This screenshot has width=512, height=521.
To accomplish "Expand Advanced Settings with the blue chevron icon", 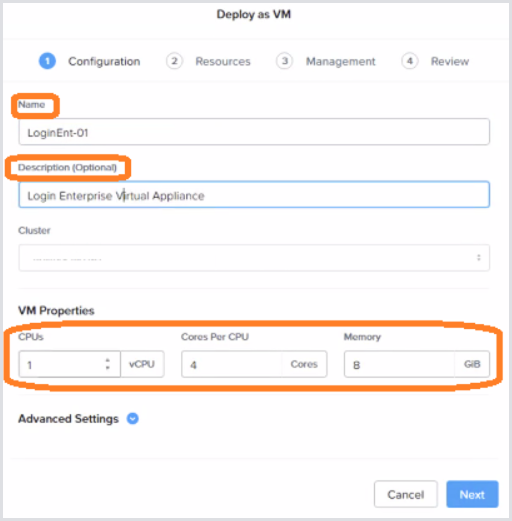I will coord(133,418).
